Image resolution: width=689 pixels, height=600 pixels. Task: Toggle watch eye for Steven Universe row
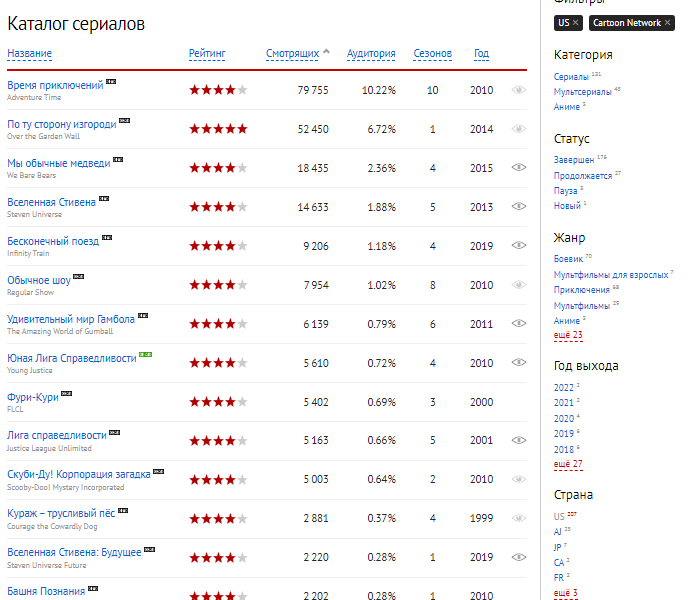pyautogui.click(x=519, y=207)
